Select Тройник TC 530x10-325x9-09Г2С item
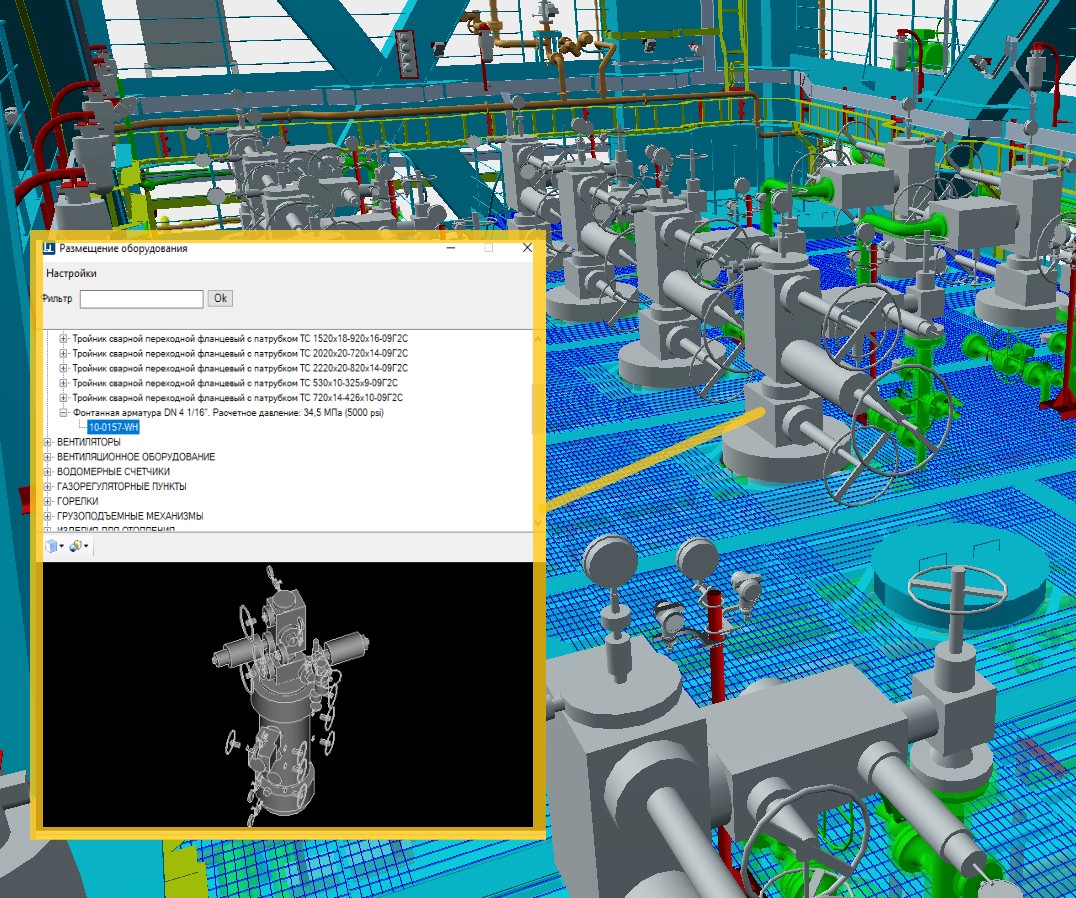Image resolution: width=1076 pixels, height=898 pixels. [x=235, y=383]
